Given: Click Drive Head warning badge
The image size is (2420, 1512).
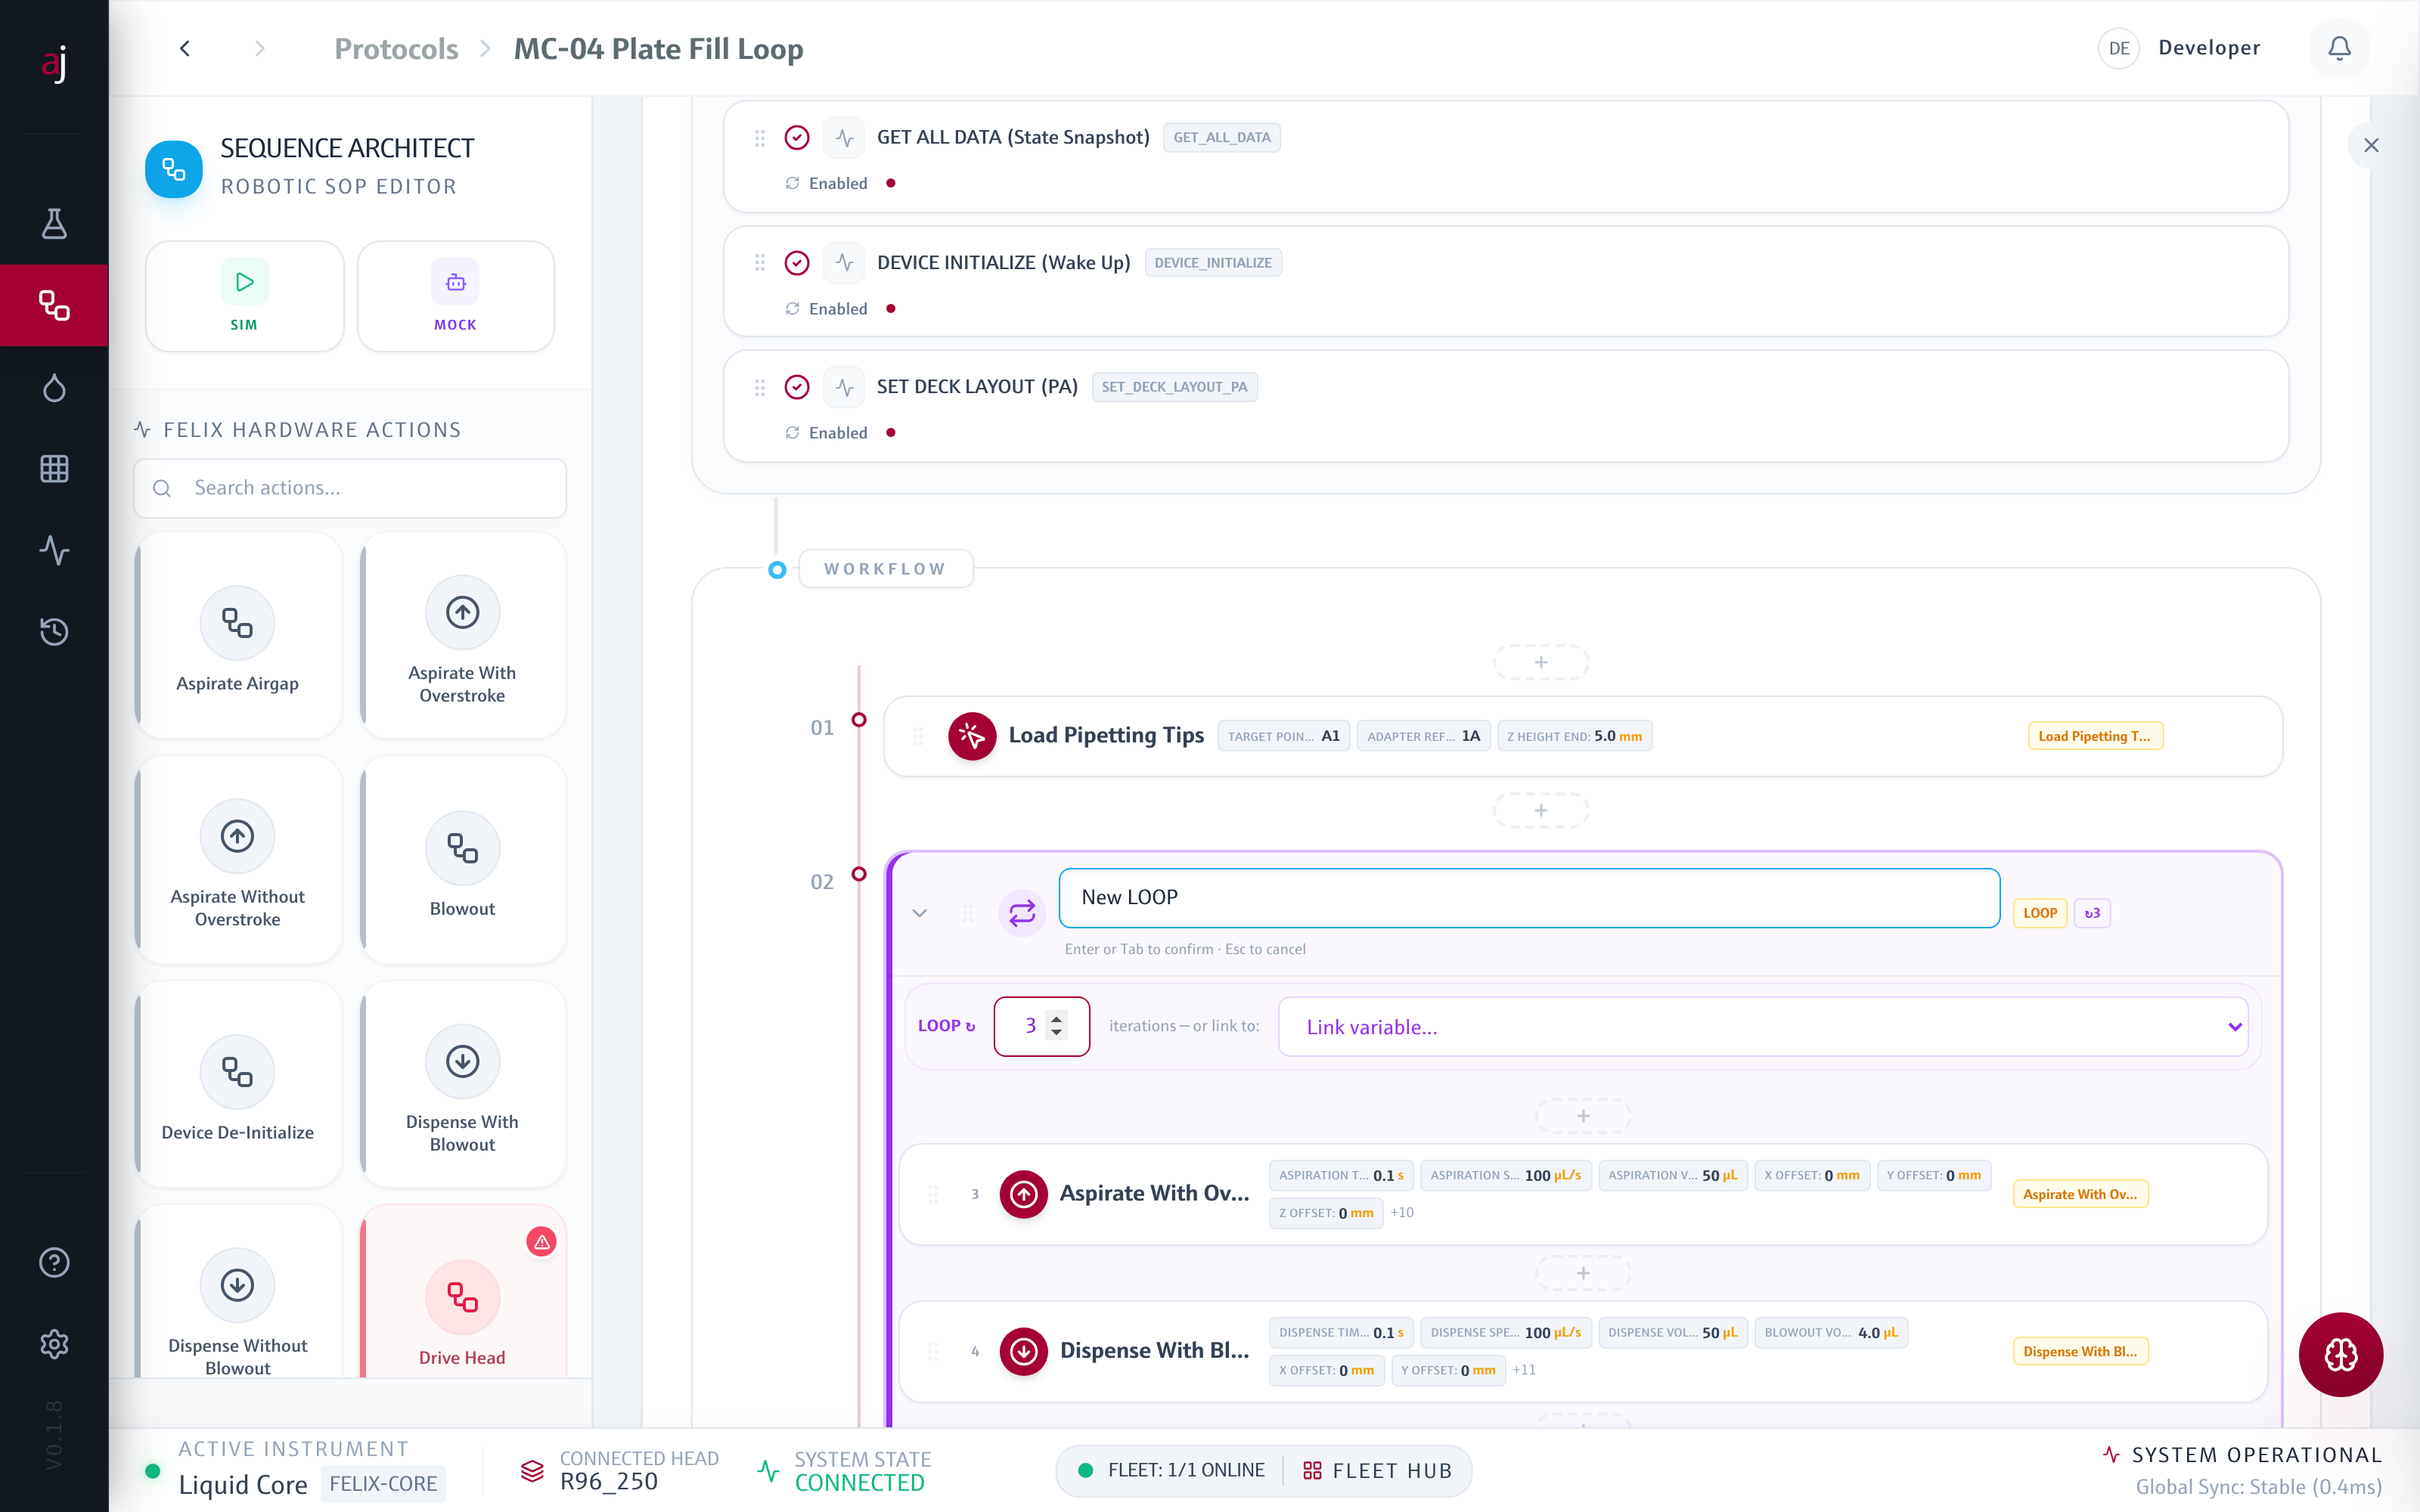Looking at the screenshot, I should [x=541, y=1241].
